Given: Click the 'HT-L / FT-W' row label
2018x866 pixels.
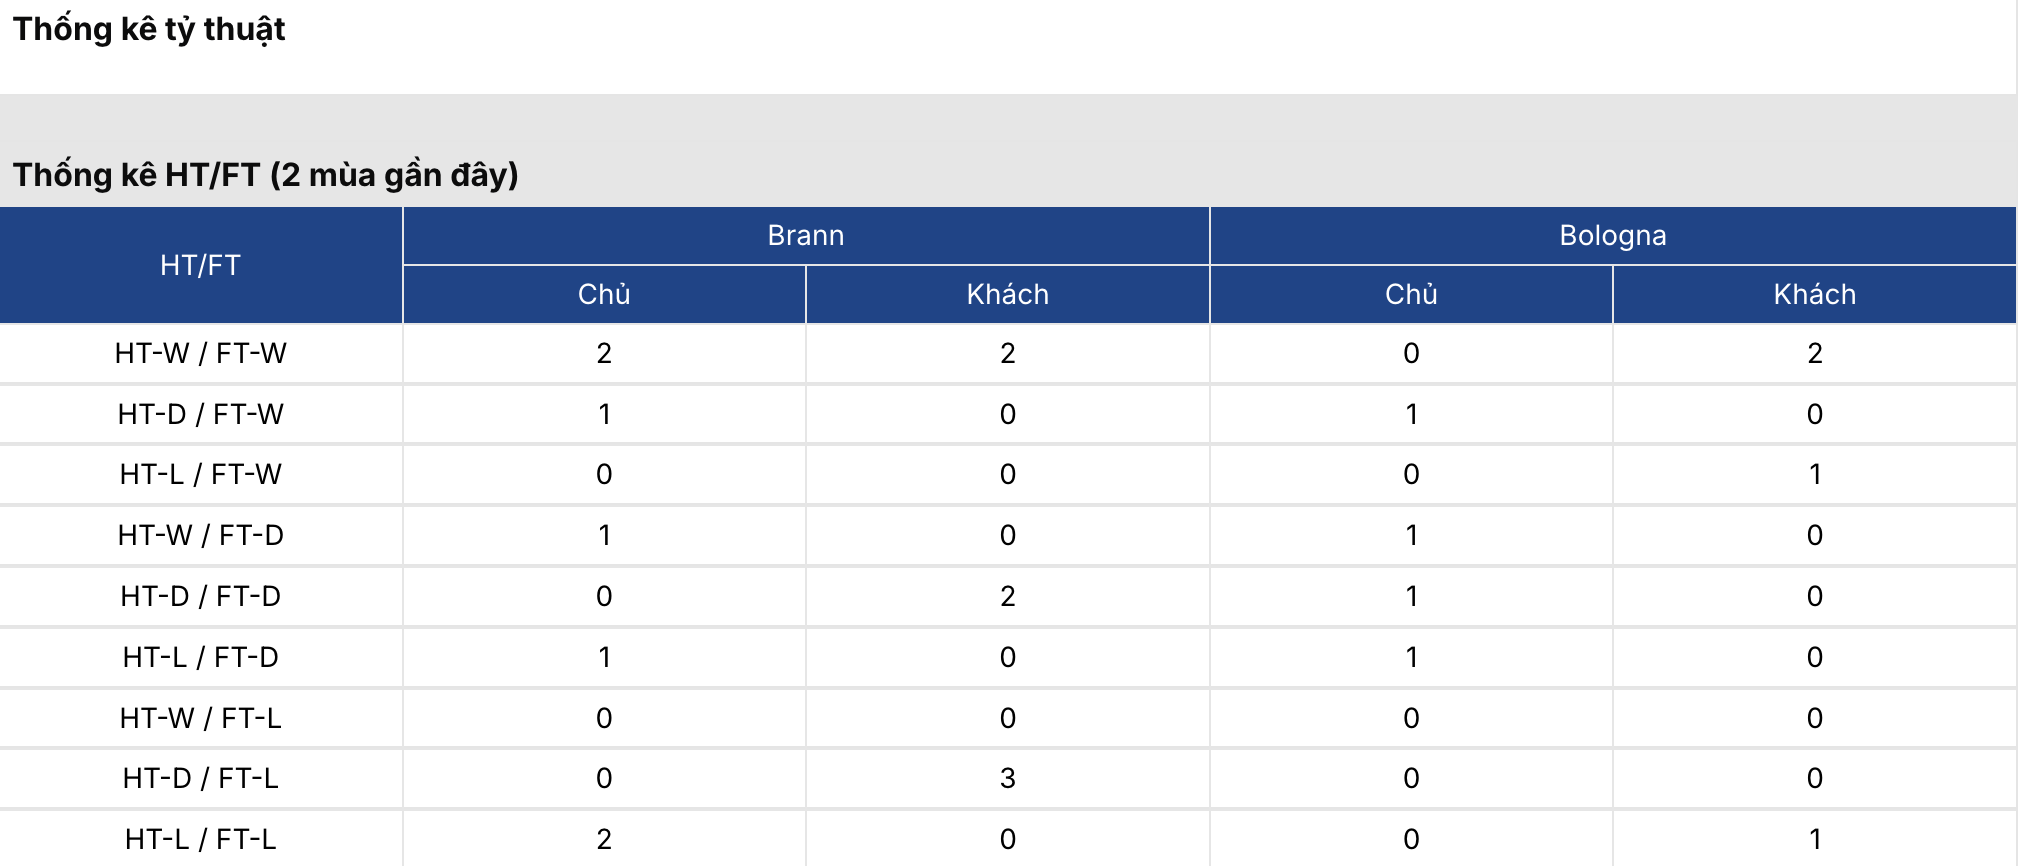Looking at the screenshot, I should [201, 474].
